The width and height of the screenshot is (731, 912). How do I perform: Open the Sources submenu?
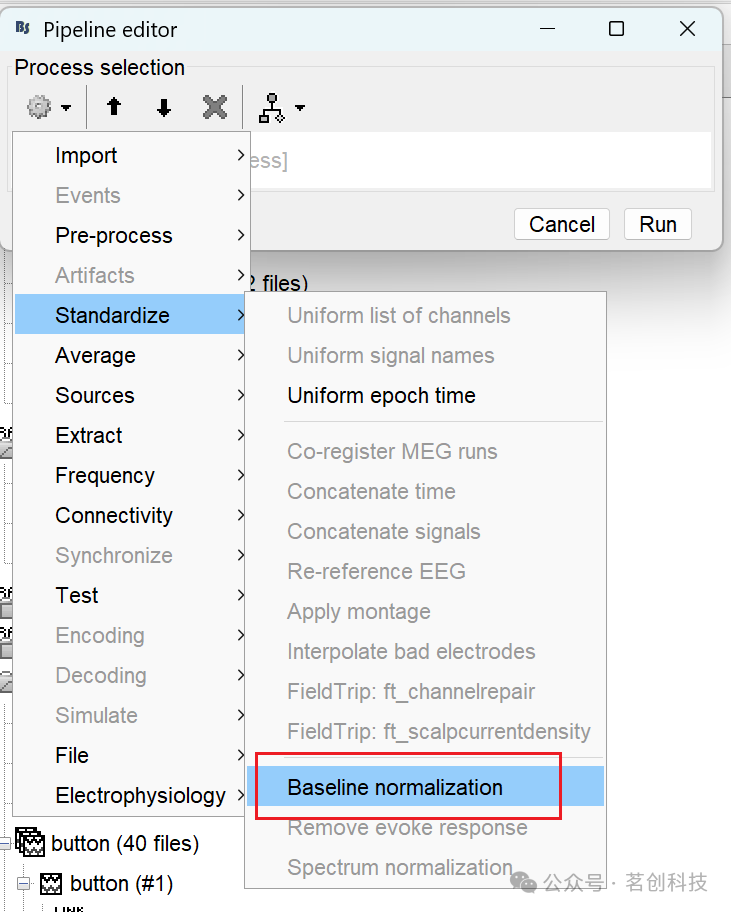point(131,396)
